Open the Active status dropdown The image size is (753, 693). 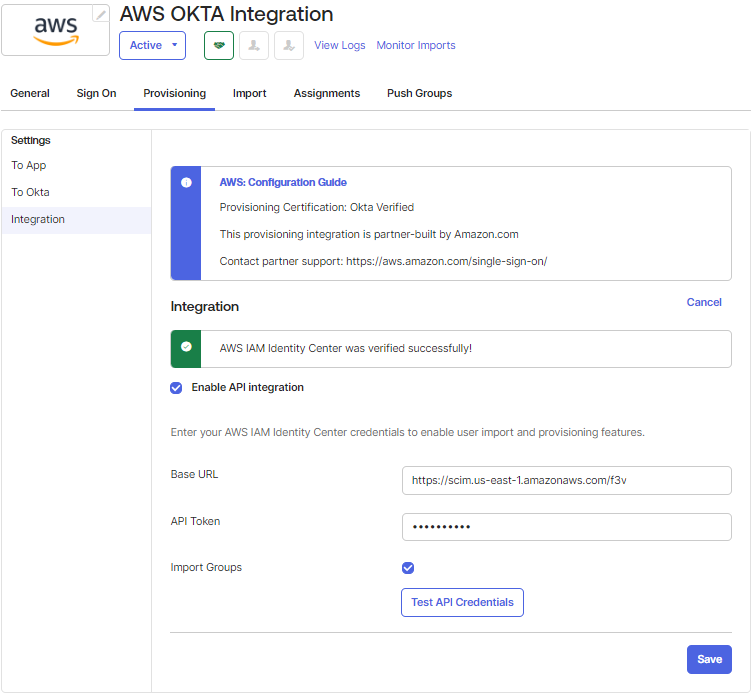pos(153,46)
